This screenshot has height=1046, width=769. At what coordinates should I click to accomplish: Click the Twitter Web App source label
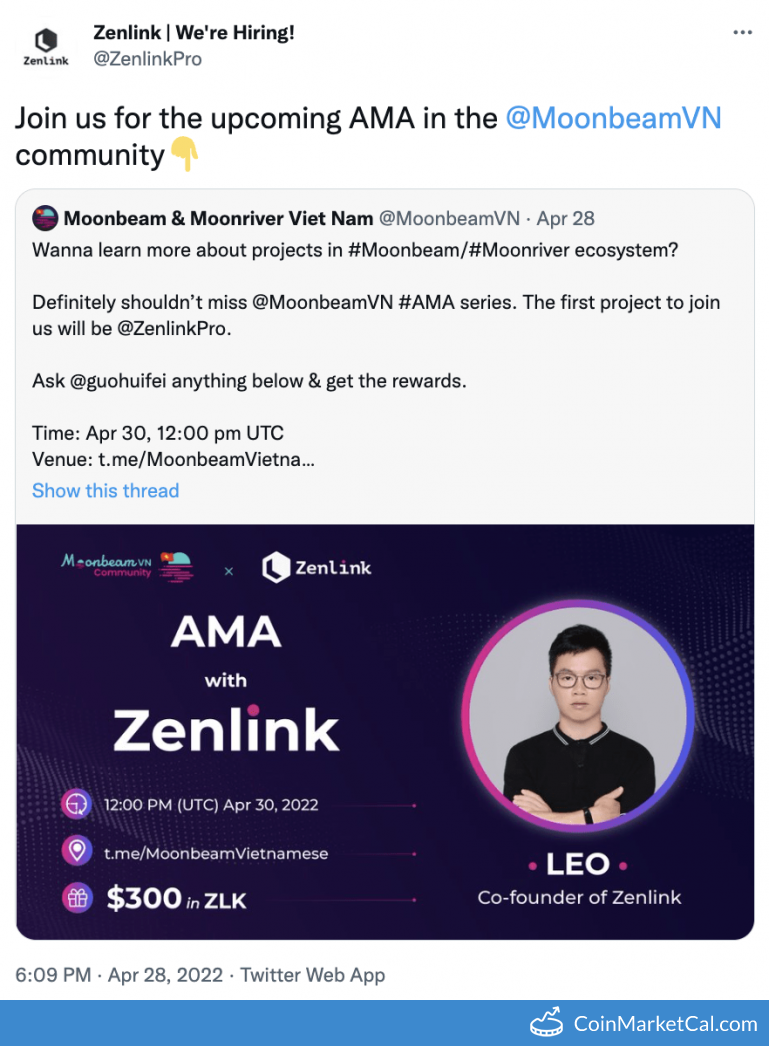[312, 974]
